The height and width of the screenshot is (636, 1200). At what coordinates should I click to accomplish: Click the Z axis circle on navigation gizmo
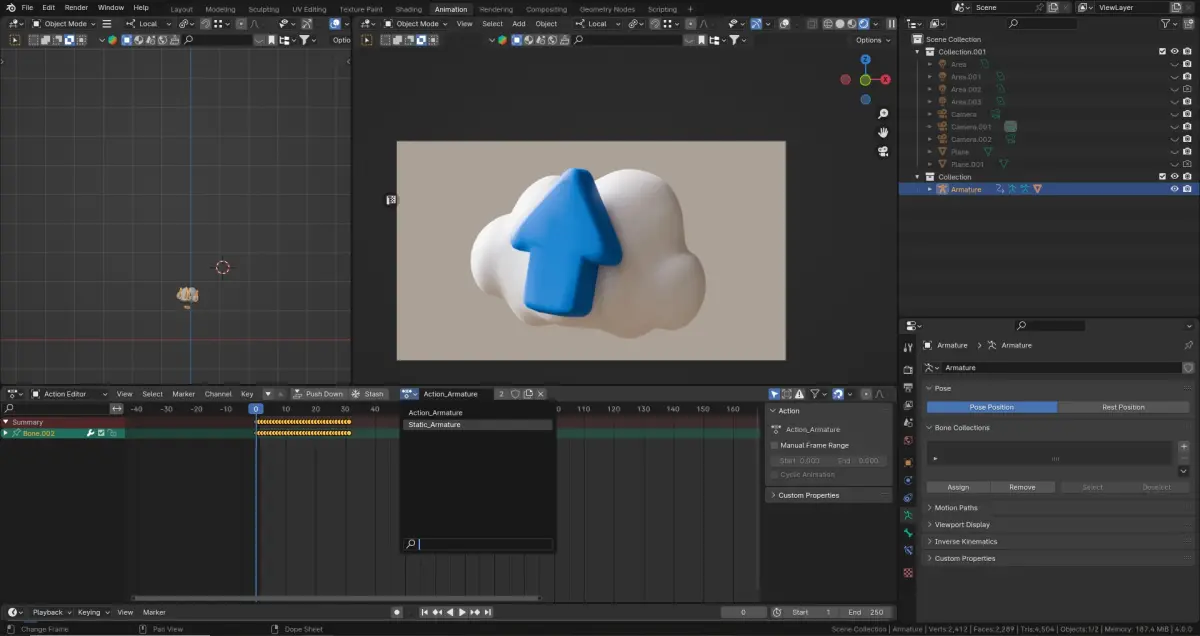[865, 61]
